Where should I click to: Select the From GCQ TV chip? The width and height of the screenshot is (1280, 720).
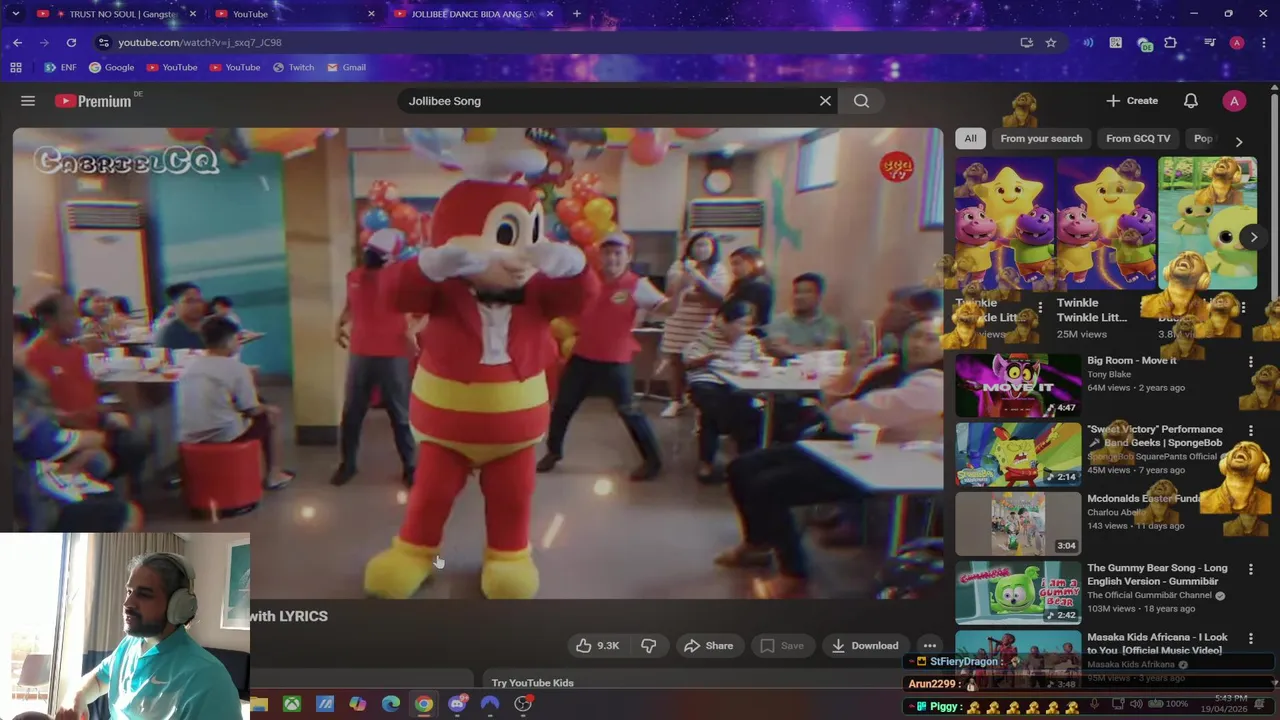coord(1138,139)
